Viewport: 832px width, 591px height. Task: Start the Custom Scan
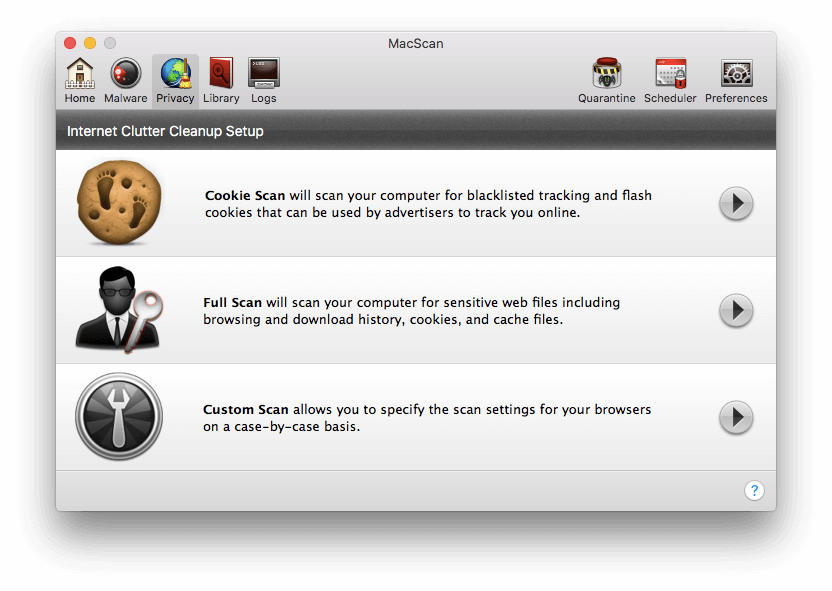pos(736,417)
